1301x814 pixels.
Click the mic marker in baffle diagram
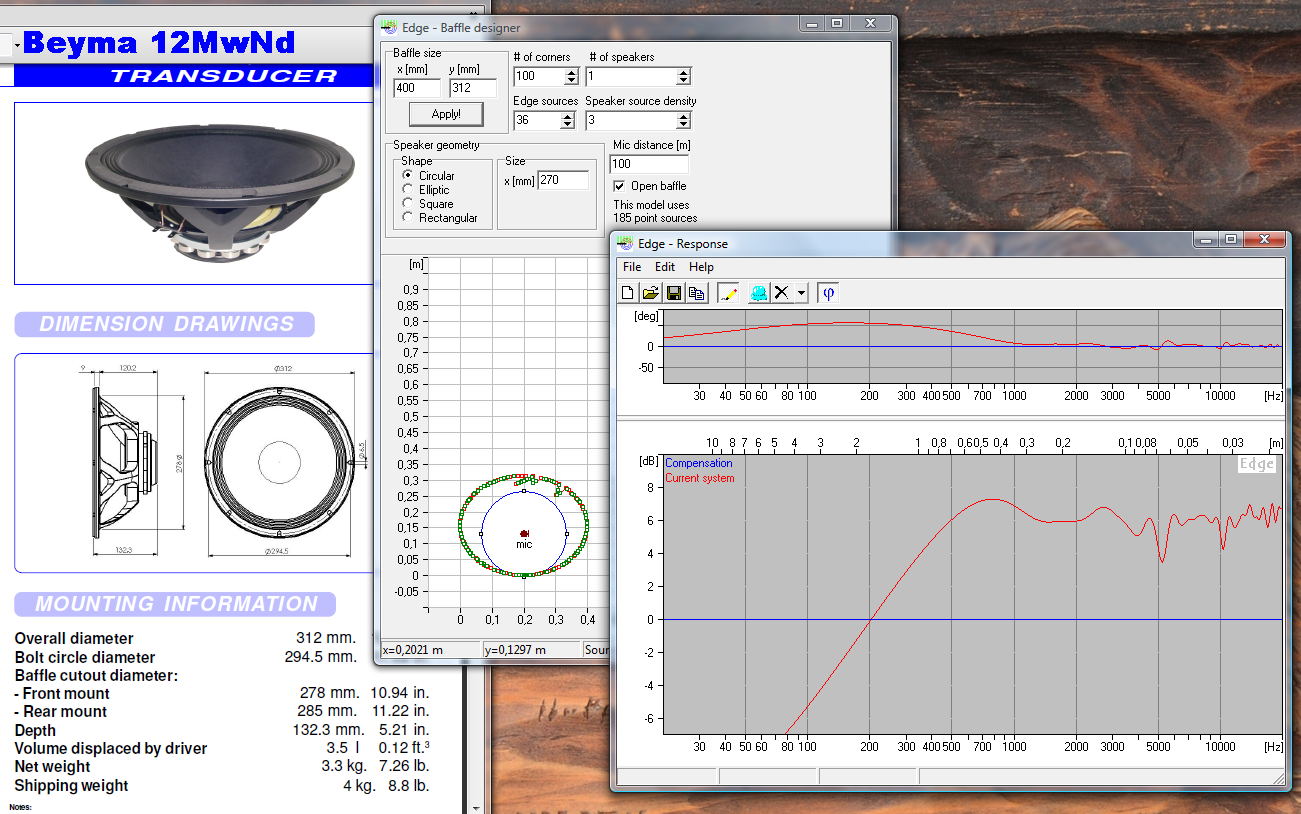click(524, 535)
